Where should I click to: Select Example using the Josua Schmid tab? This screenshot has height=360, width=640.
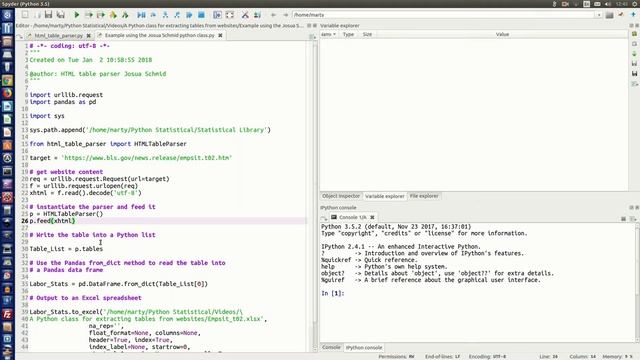coord(159,36)
